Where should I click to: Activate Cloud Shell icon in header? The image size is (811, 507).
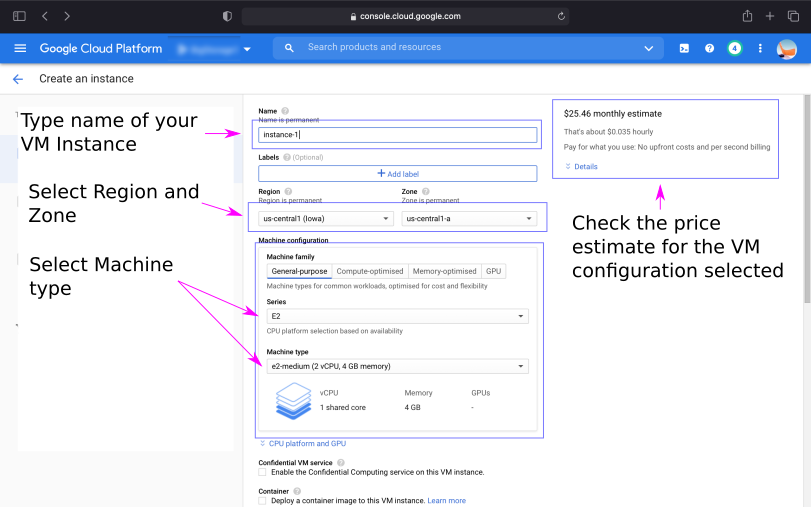(x=684, y=48)
